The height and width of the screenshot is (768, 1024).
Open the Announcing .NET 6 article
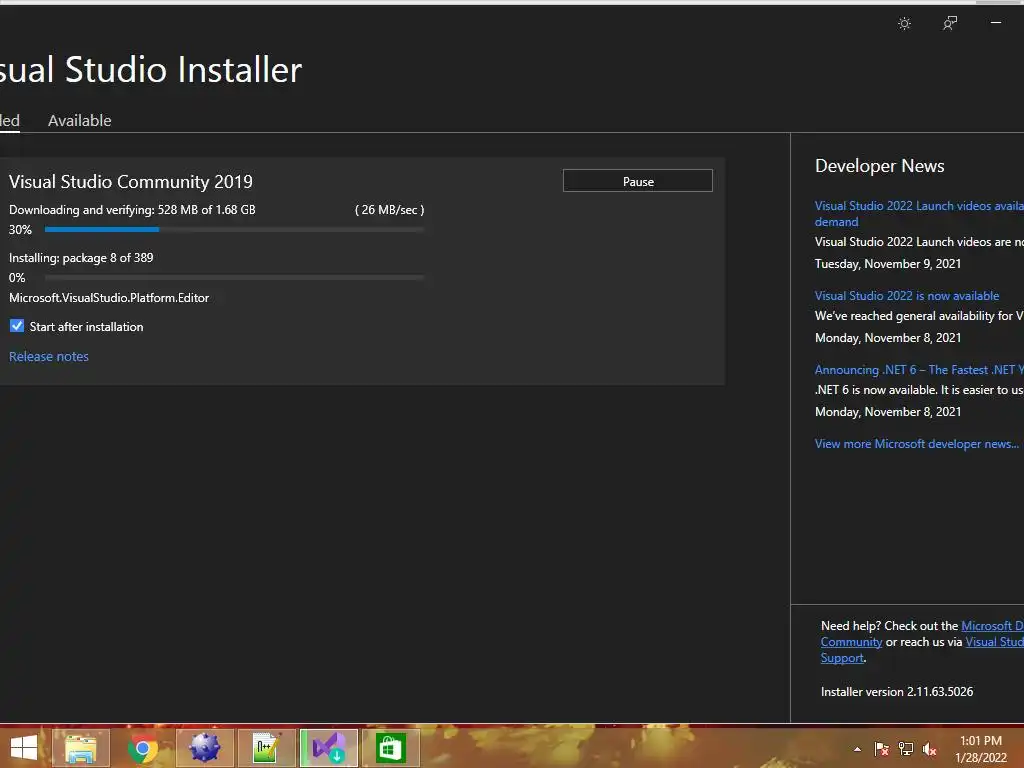[919, 370]
